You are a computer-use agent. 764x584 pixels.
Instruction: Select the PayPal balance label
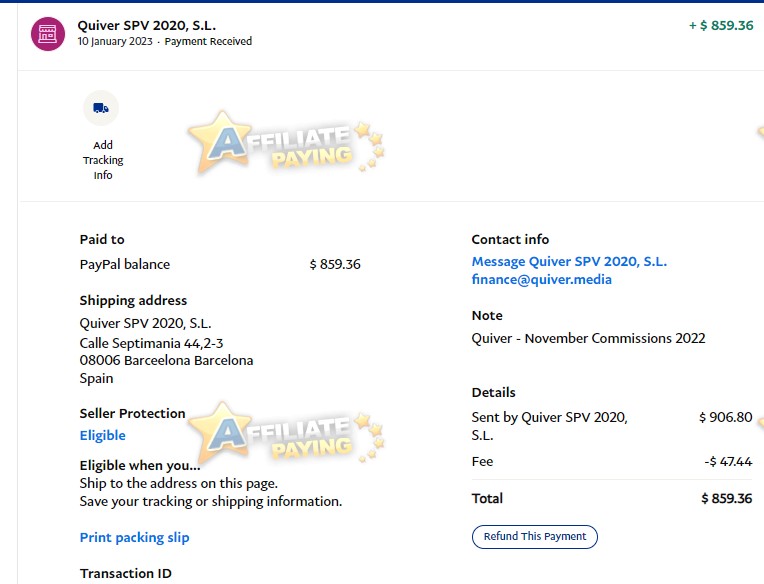tap(125, 264)
